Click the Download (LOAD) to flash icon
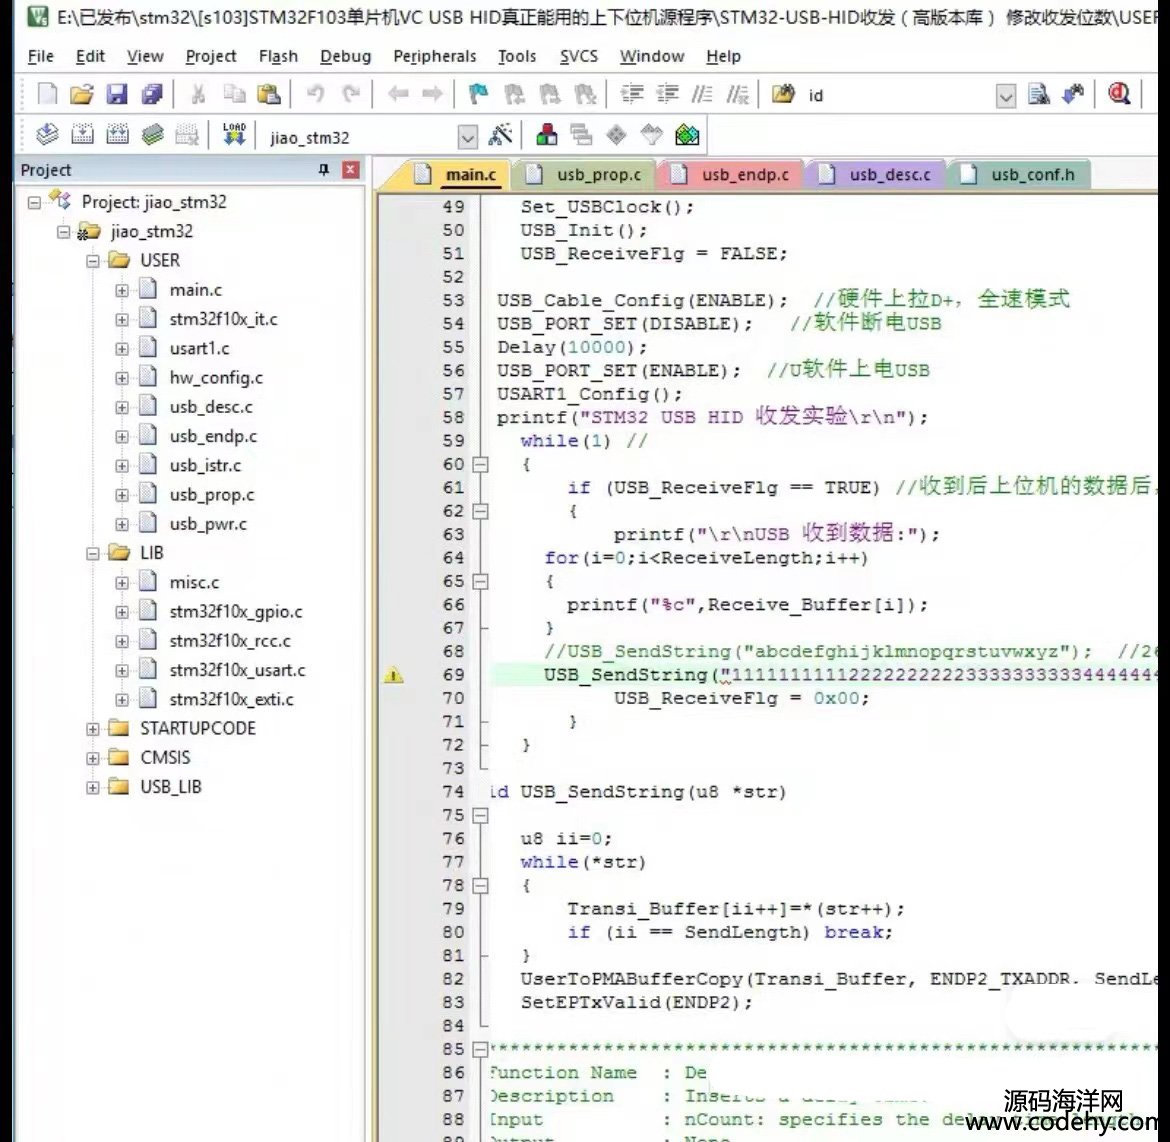 (x=234, y=135)
